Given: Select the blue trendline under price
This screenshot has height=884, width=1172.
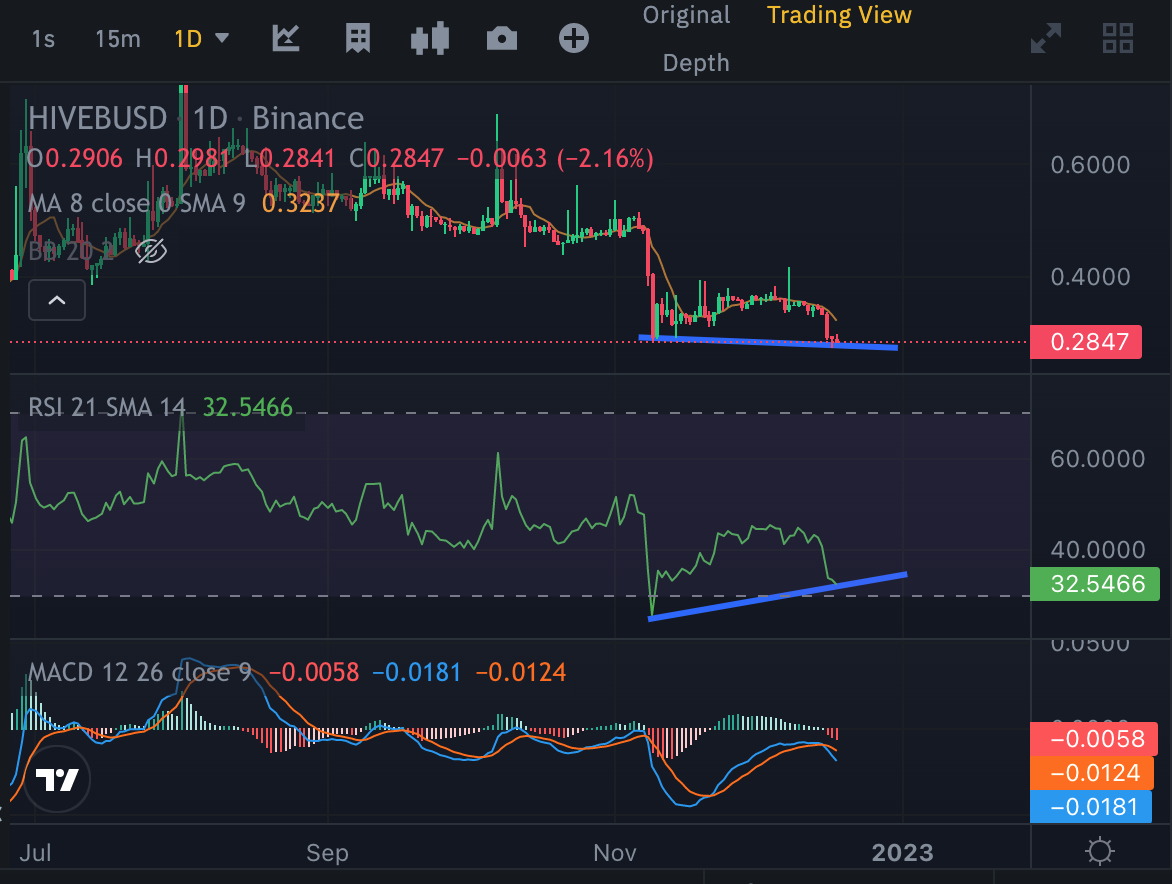Looking at the screenshot, I should (768, 342).
